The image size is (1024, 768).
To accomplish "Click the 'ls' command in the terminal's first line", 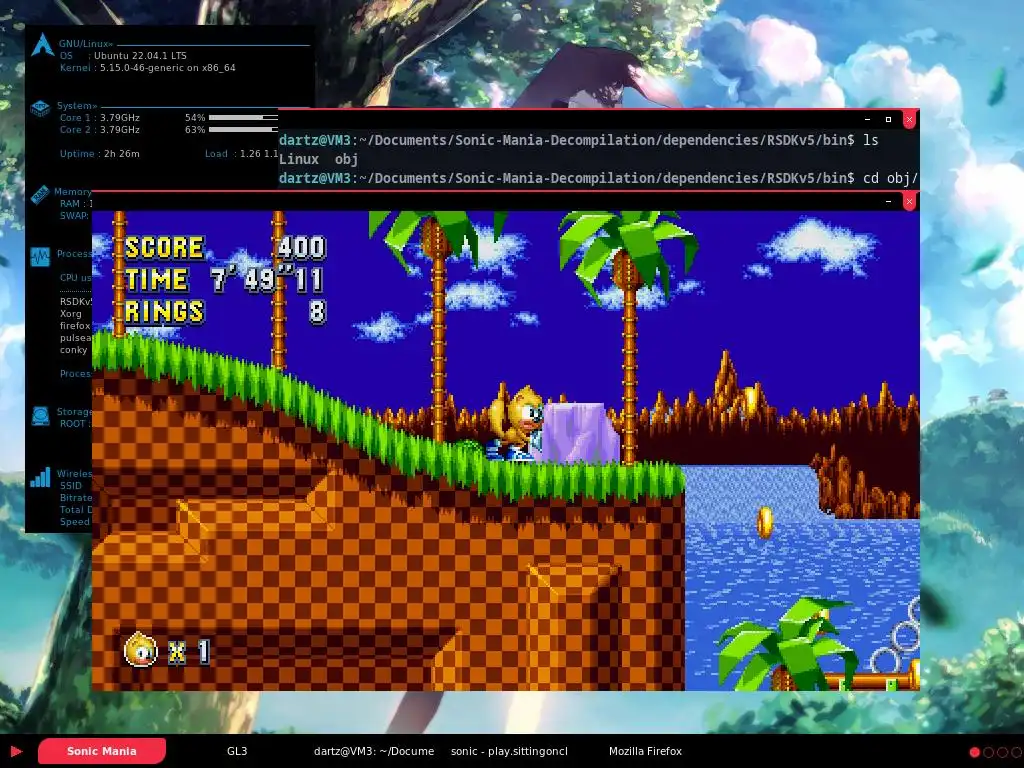I will coord(871,140).
